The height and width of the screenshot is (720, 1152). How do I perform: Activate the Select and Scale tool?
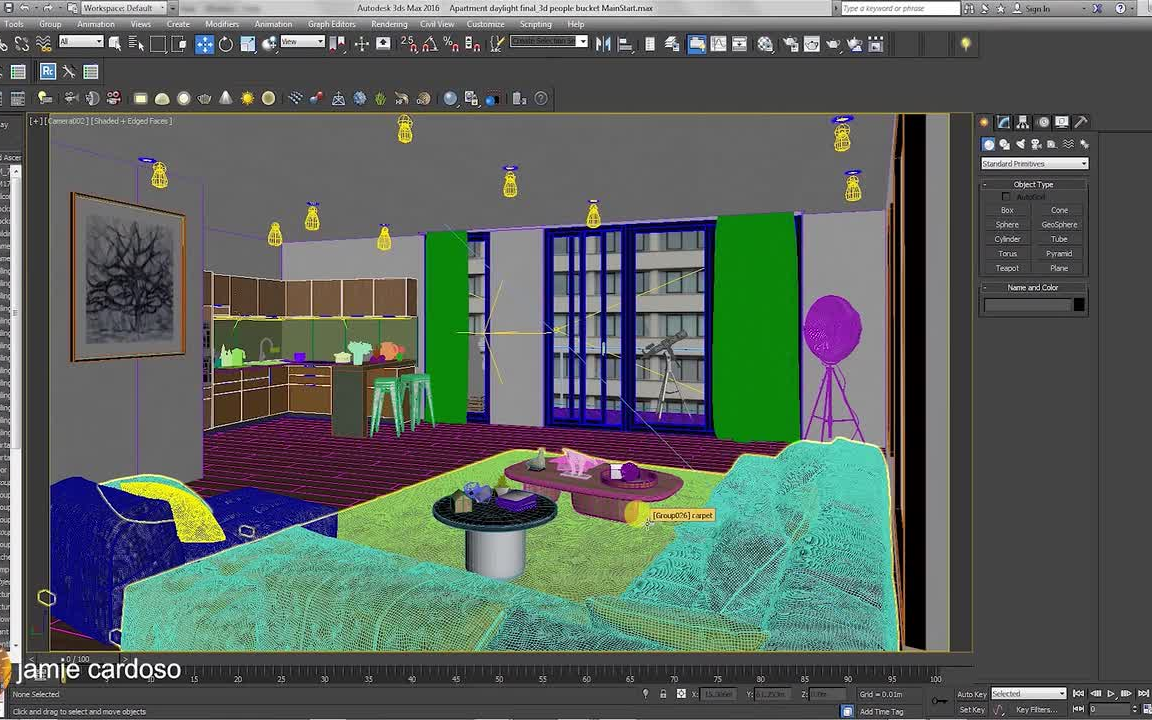(246, 43)
